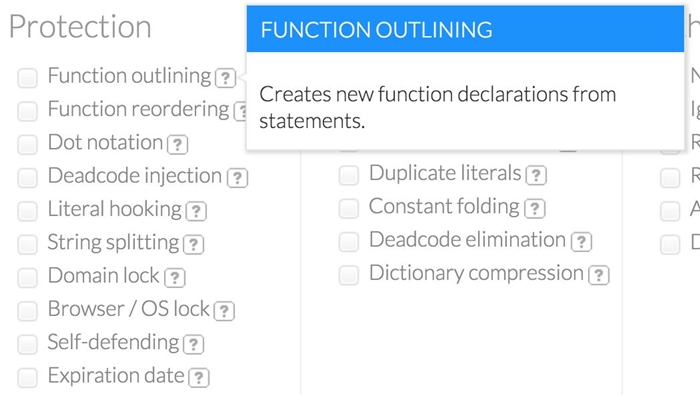Click the Expiration date help icon
700x409 pixels.
pyautogui.click(x=199, y=377)
